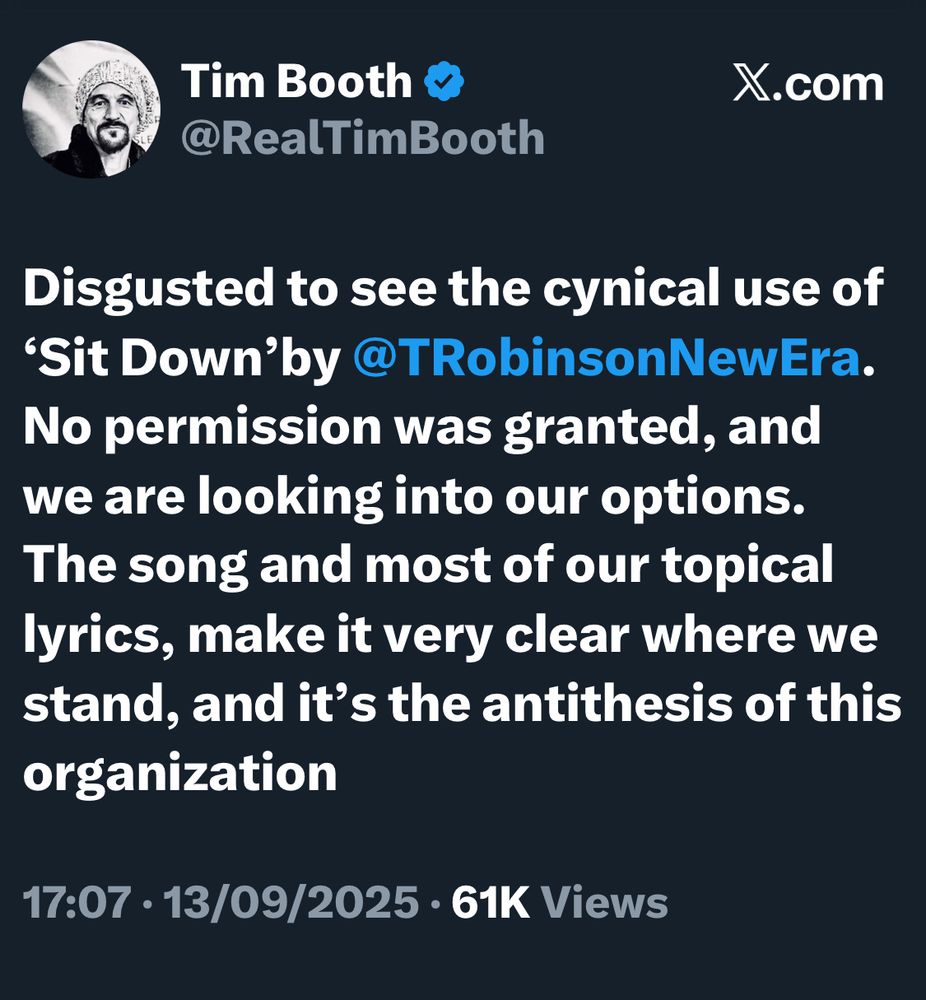
Task: Open Tim Booth's profile picture
Action: pyautogui.click(x=91, y=109)
